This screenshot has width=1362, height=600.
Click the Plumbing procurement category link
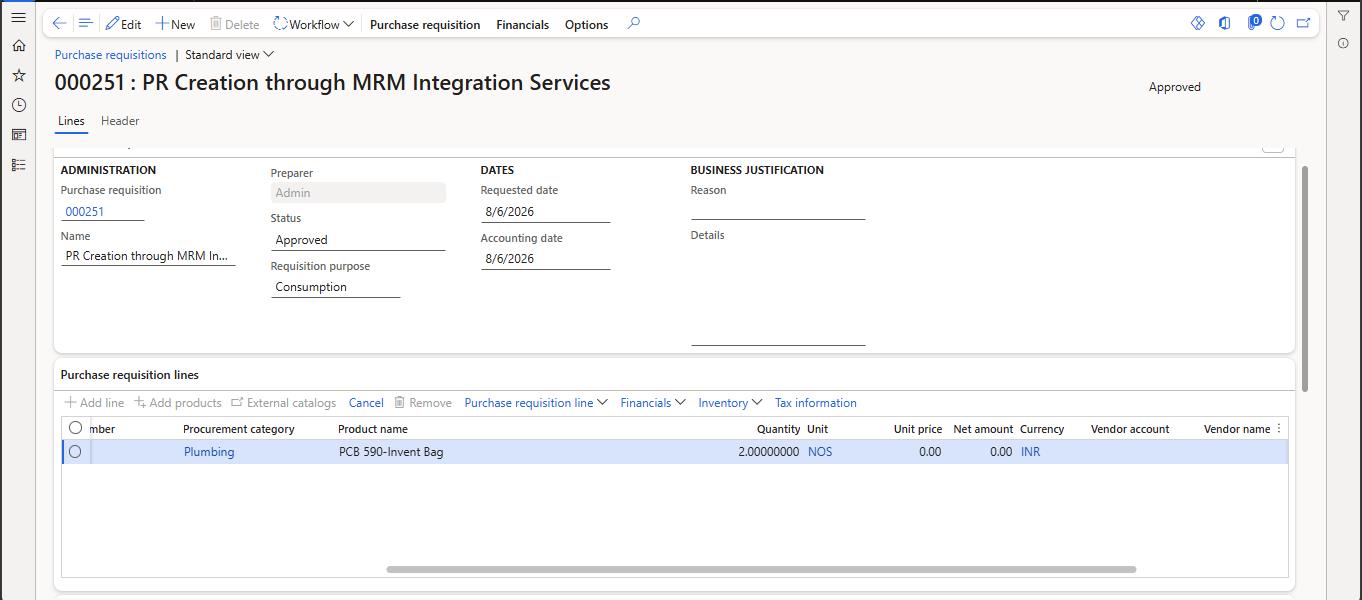pyautogui.click(x=209, y=452)
